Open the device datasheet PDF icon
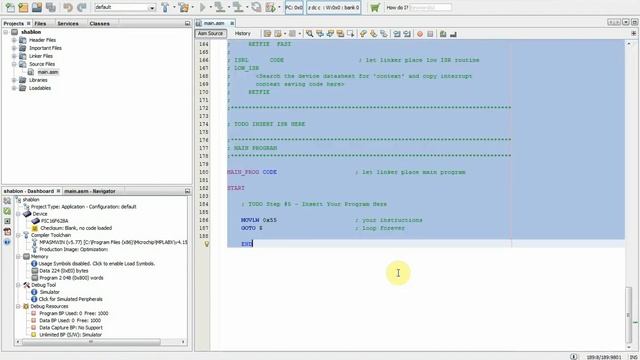 tap(7, 231)
